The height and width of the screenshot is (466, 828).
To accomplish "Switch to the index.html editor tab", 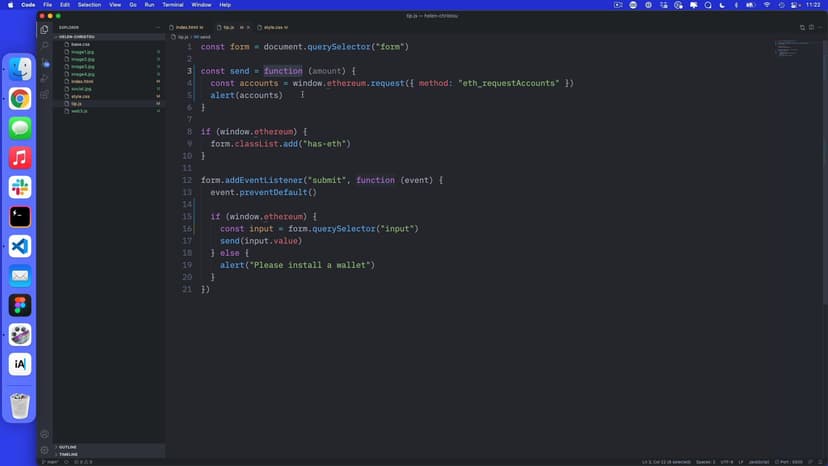I will (187, 27).
